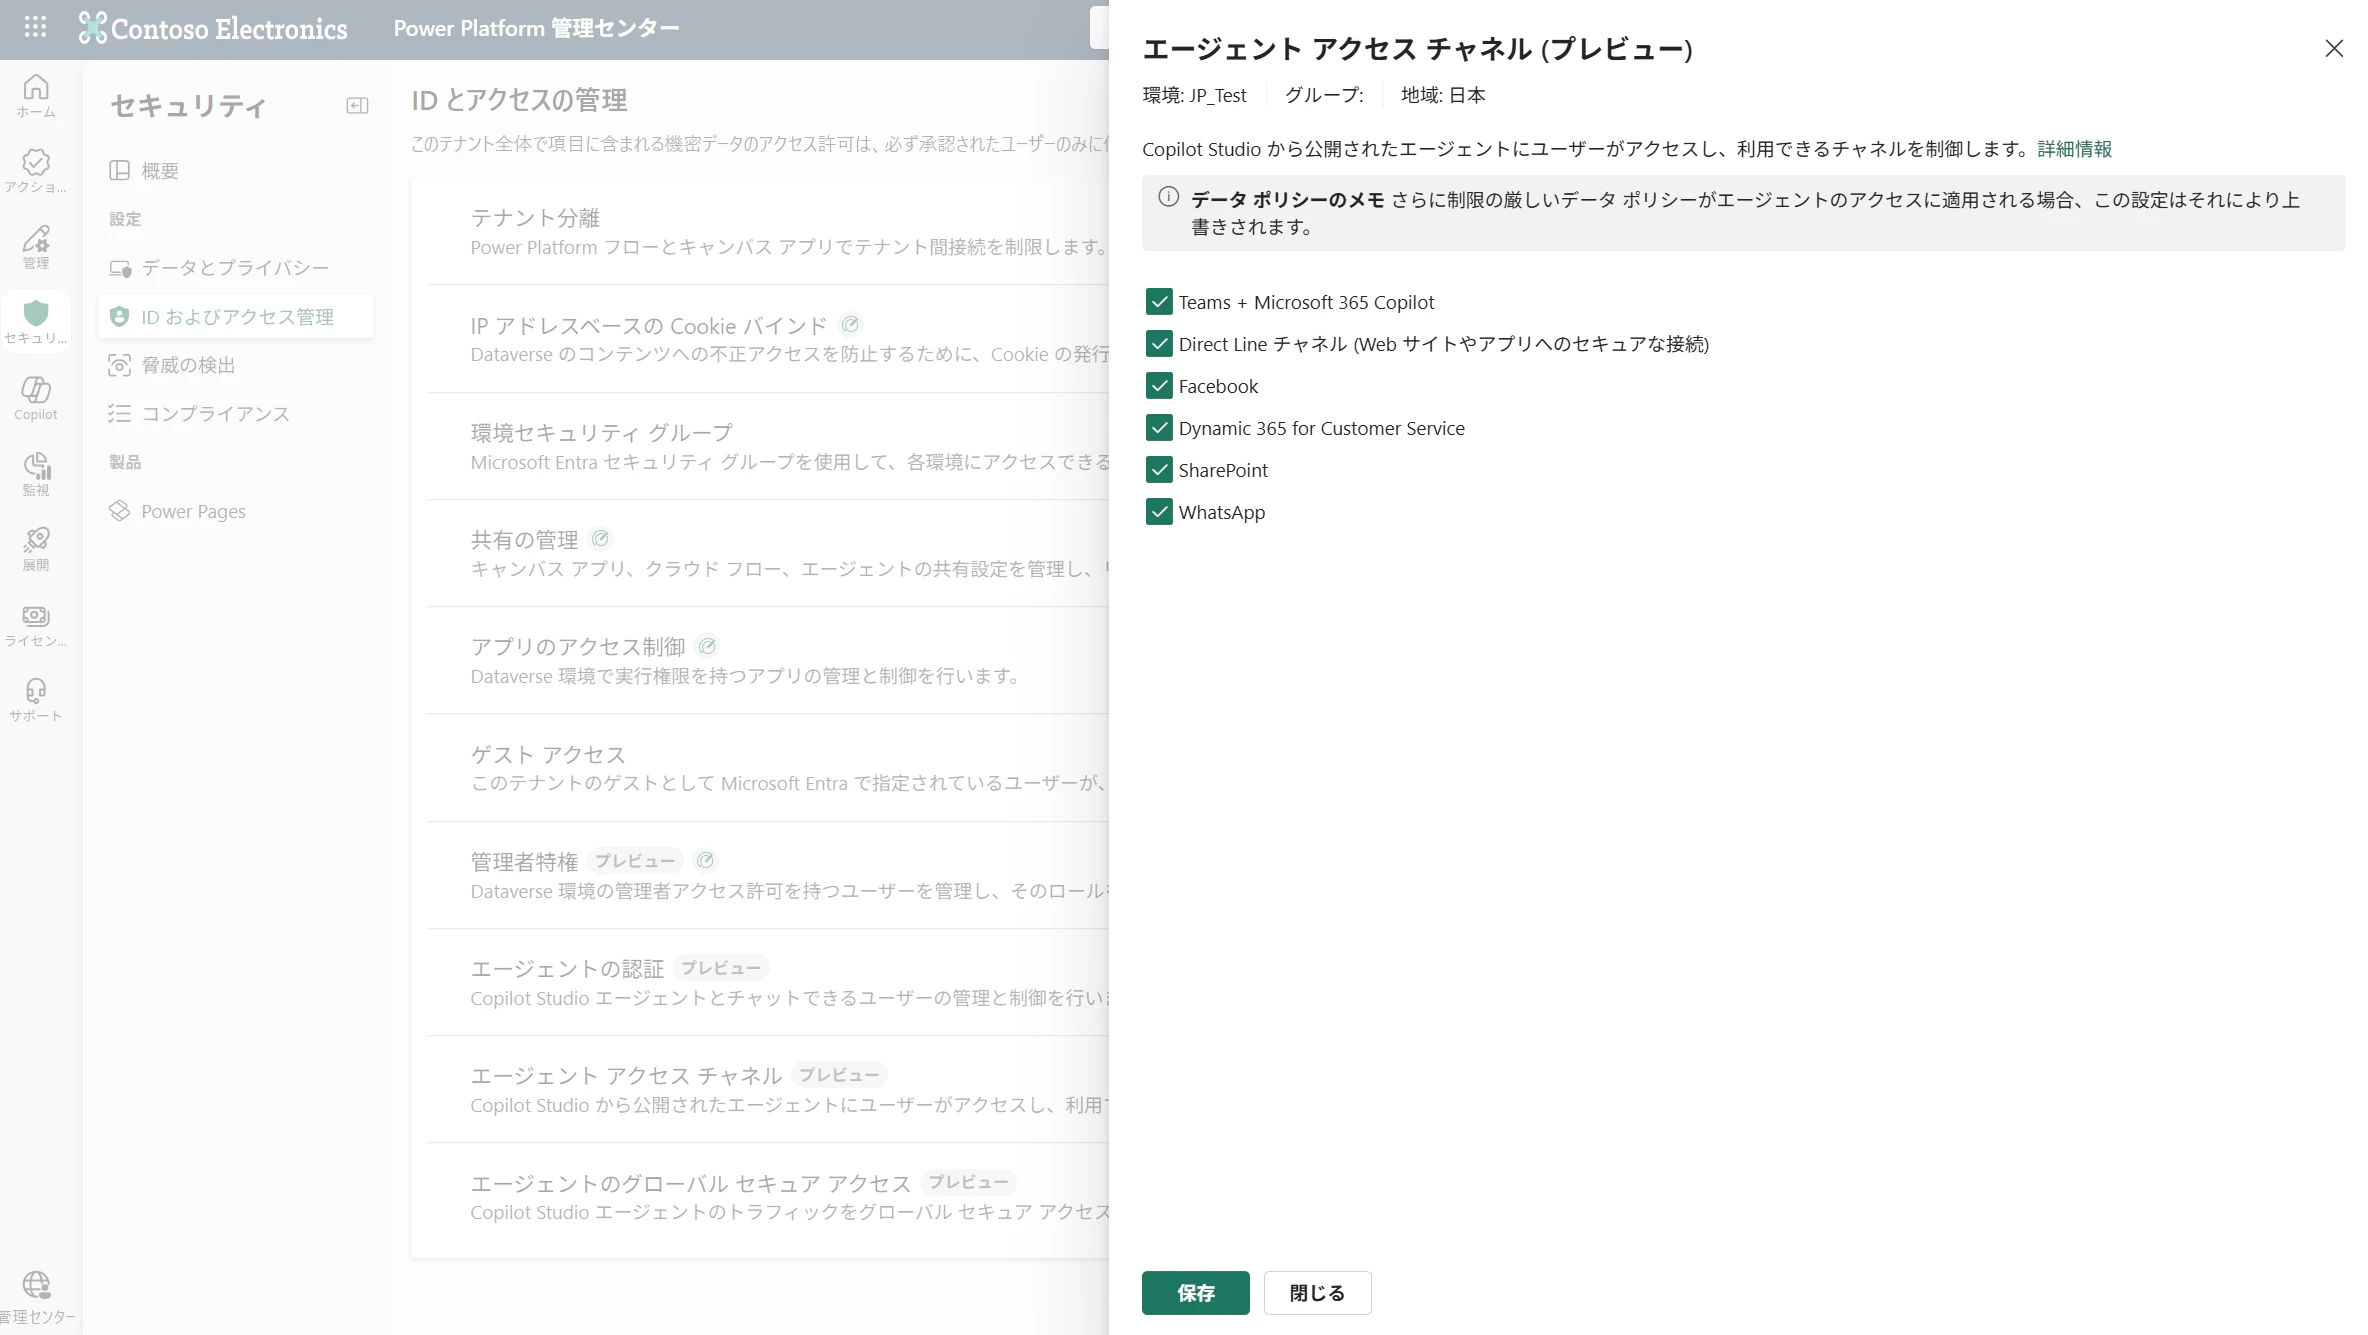Open the app launcher waffle icon

(x=35, y=27)
